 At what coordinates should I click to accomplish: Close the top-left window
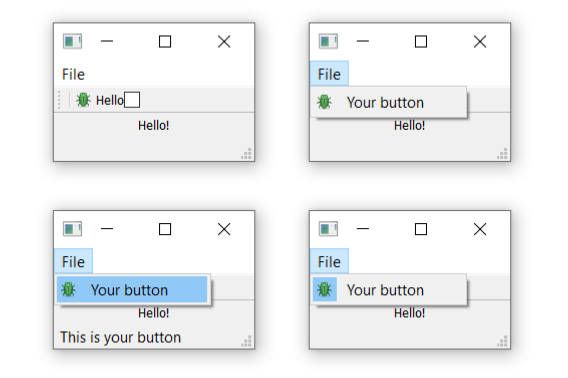(x=224, y=42)
